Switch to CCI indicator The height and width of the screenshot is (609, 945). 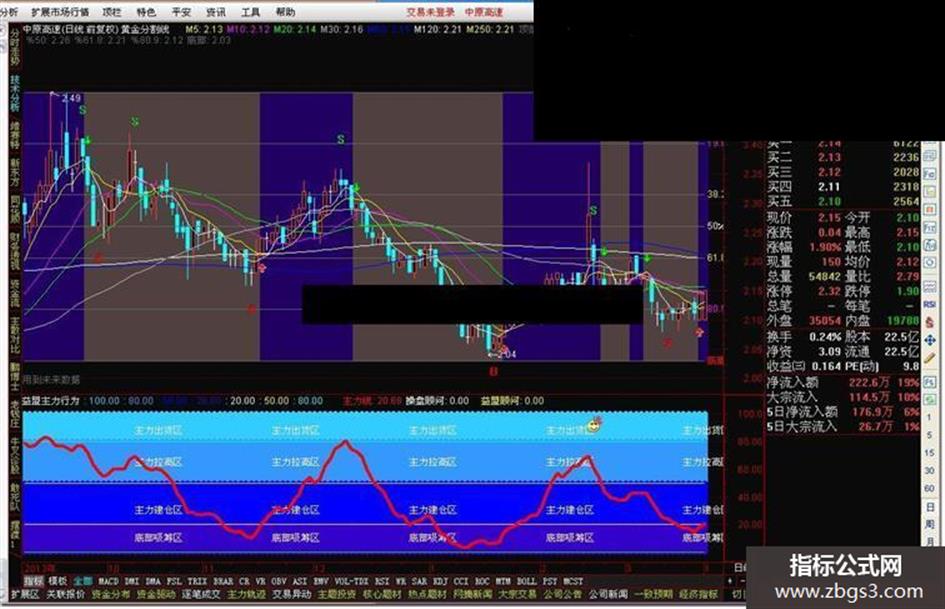[461, 581]
